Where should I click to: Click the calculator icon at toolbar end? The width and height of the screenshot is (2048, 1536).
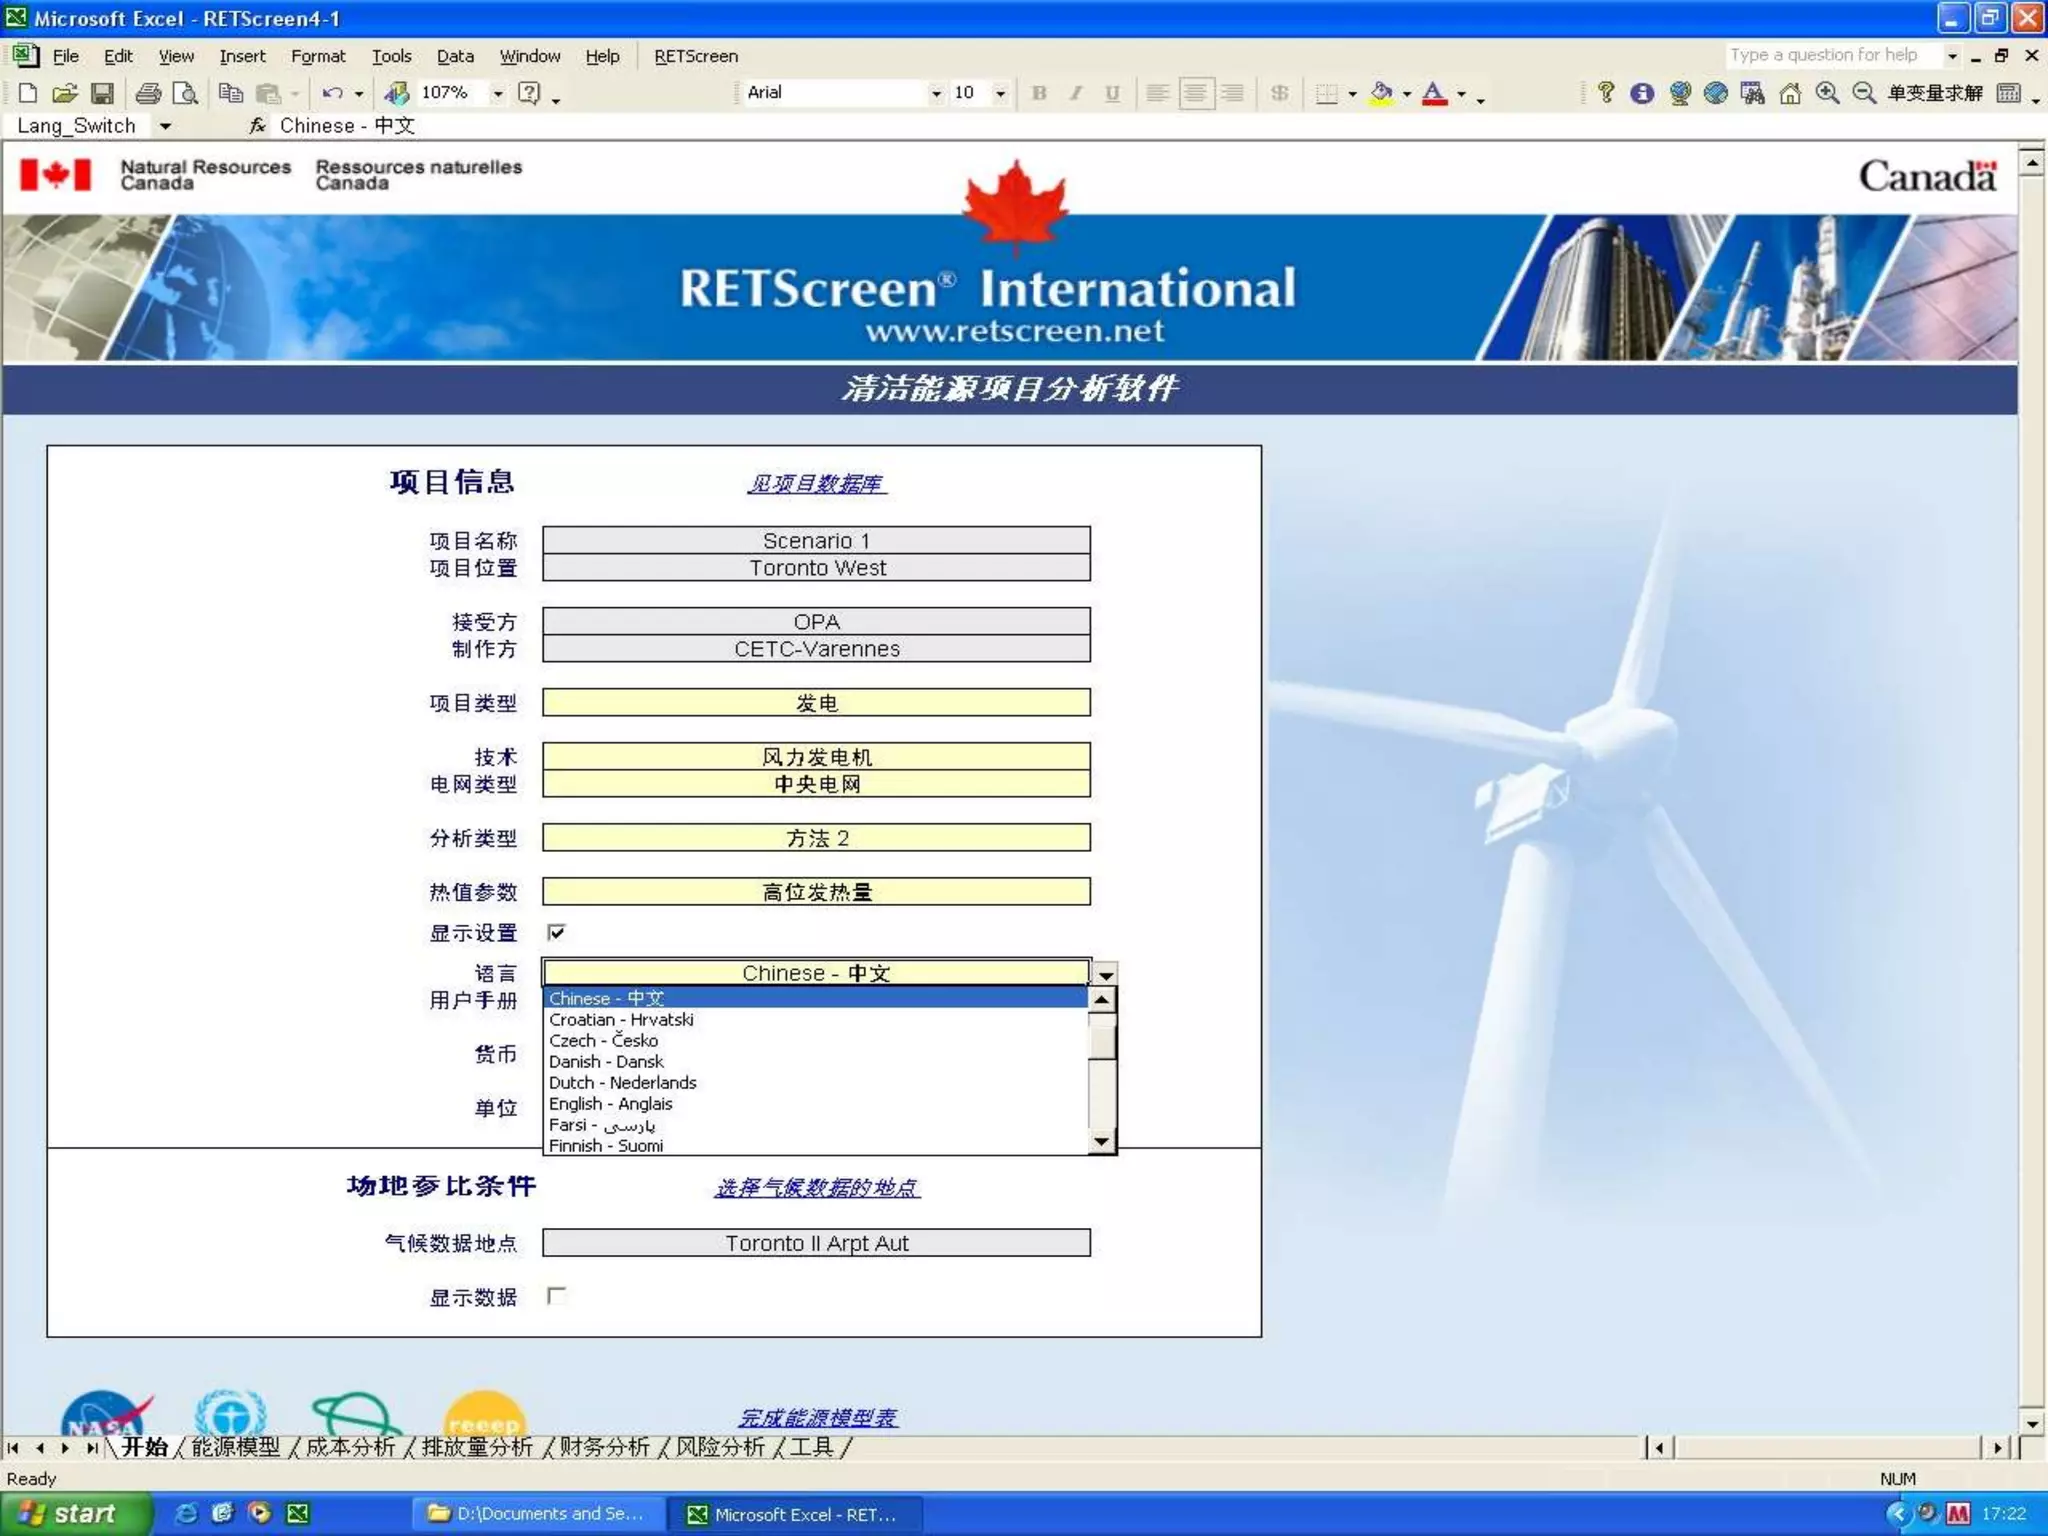(2008, 93)
